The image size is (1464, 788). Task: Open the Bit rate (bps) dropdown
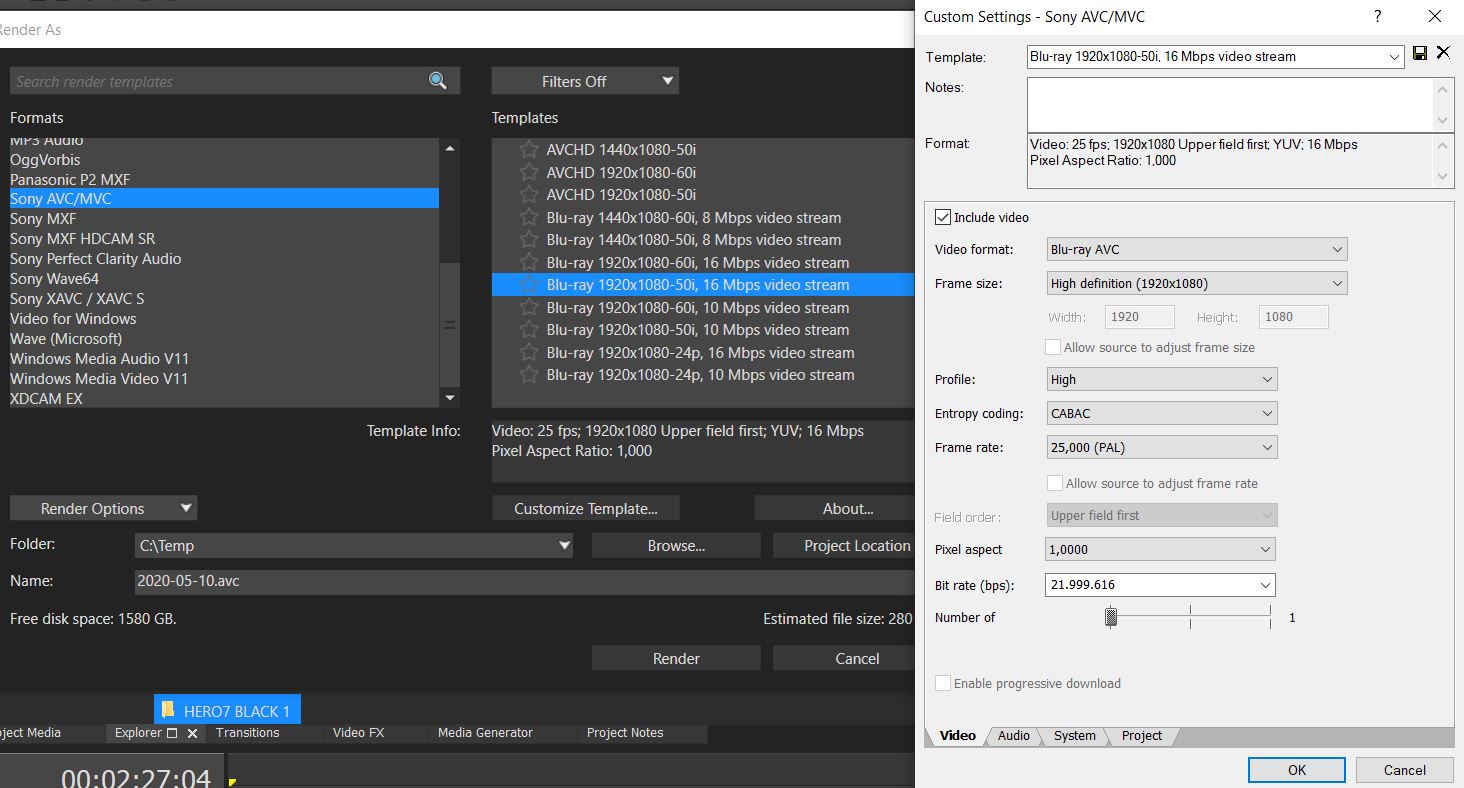pos(1160,584)
